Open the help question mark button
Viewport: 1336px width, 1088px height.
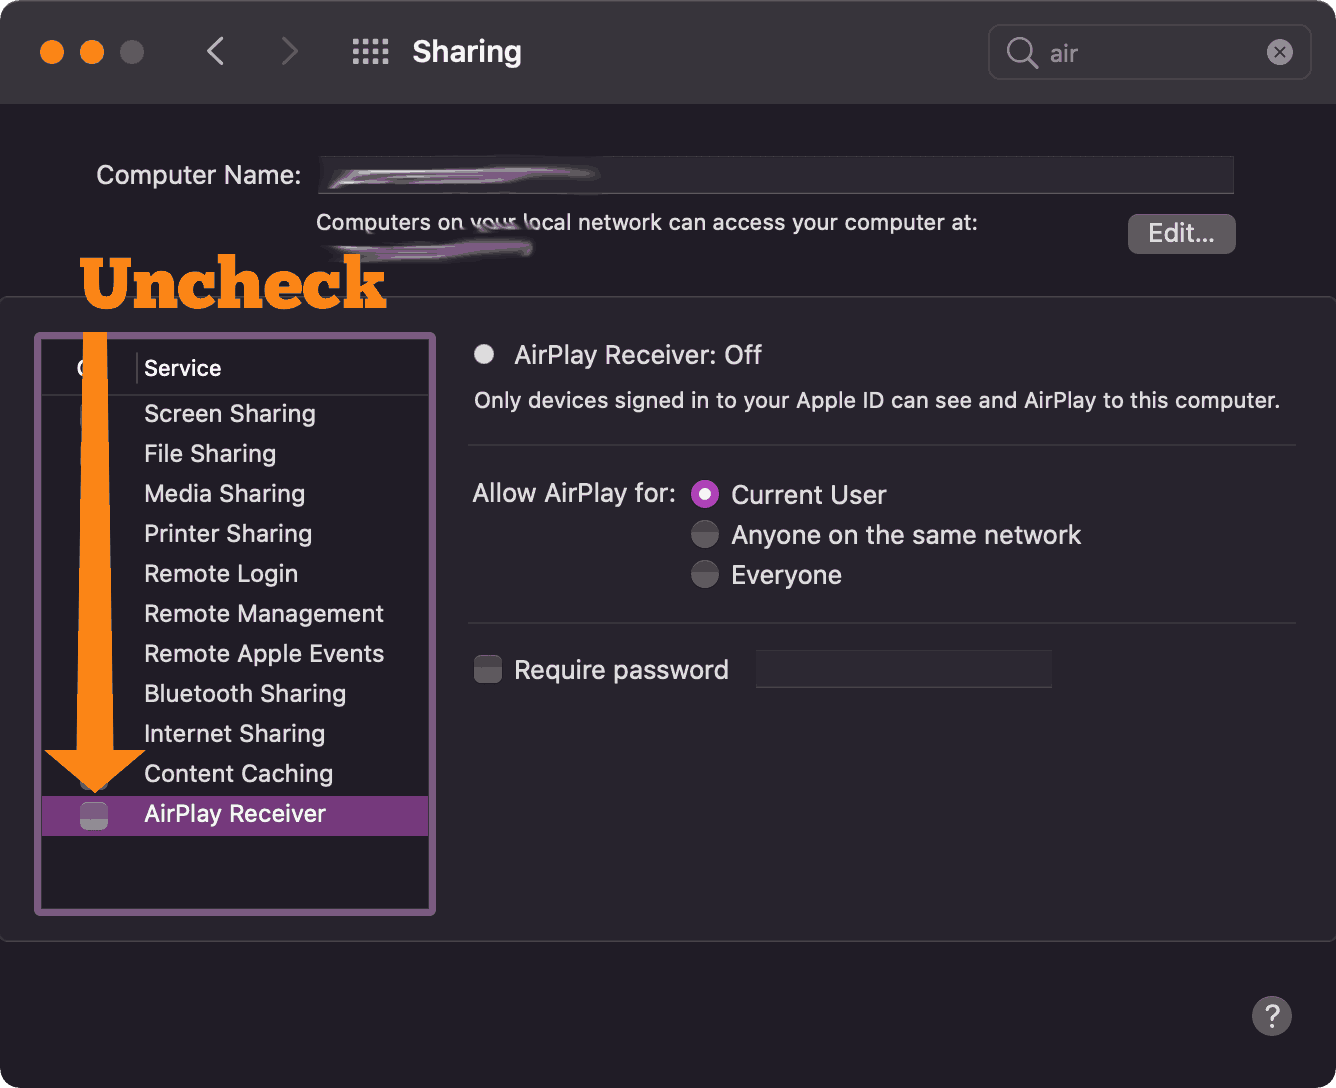coord(1271,1016)
